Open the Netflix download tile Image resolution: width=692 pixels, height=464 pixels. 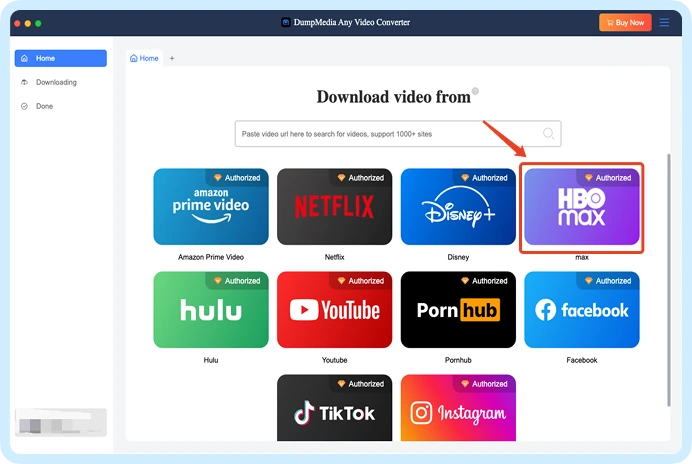tap(334, 206)
